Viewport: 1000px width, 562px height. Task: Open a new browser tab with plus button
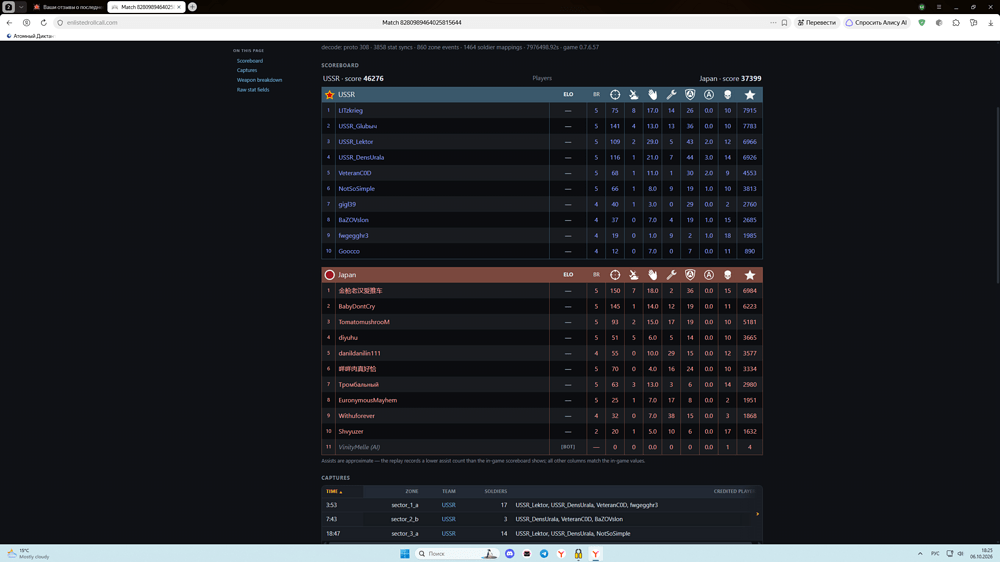pyautogui.click(x=192, y=7)
